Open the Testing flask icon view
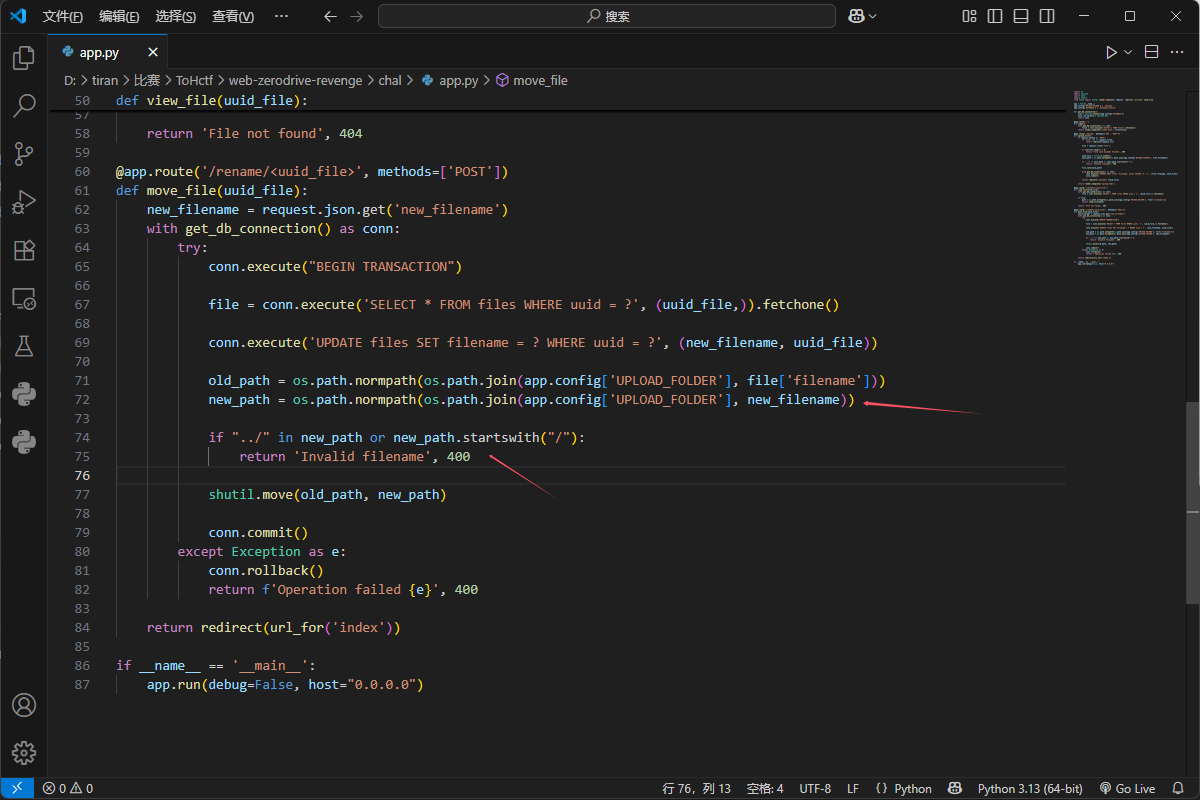Screen dimensions: 1200x800 point(24,346)
